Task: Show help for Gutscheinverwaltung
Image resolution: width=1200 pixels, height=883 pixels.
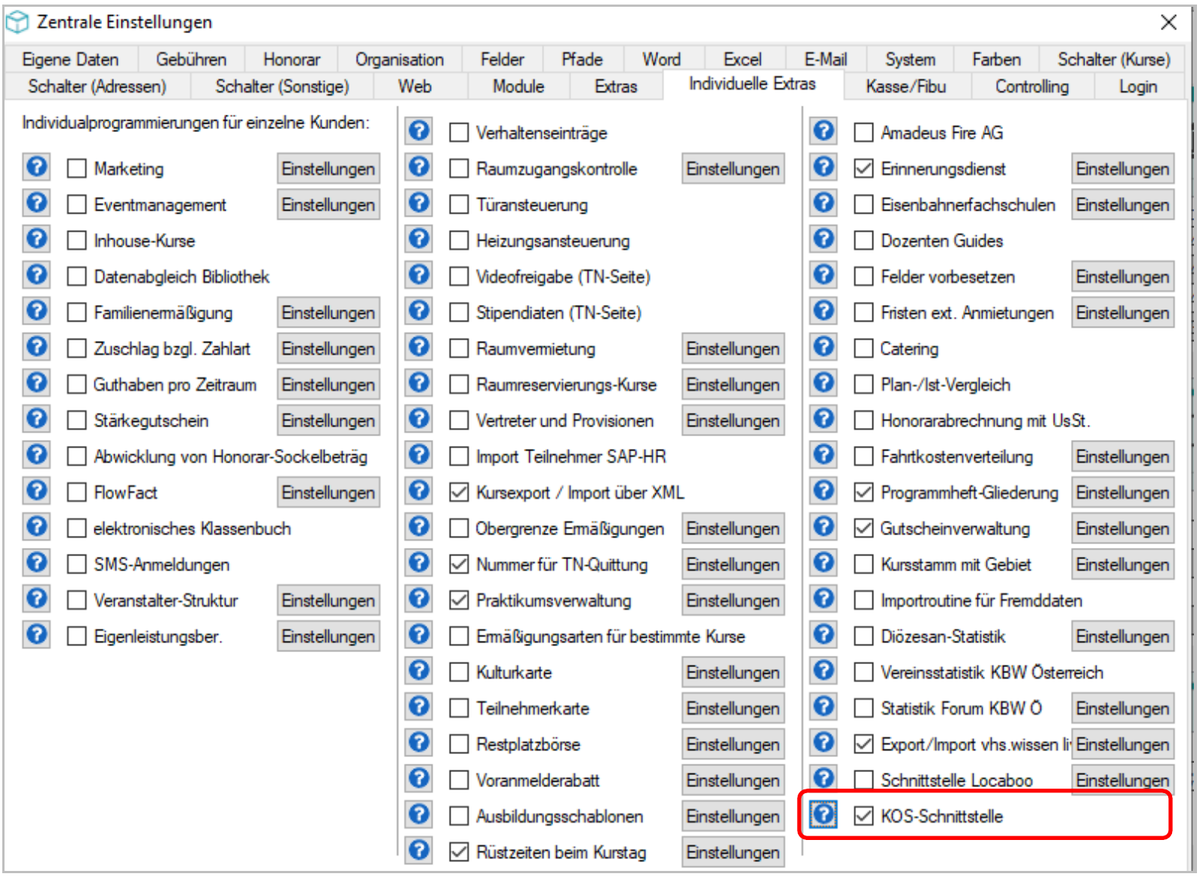Action: click(823, 528)
